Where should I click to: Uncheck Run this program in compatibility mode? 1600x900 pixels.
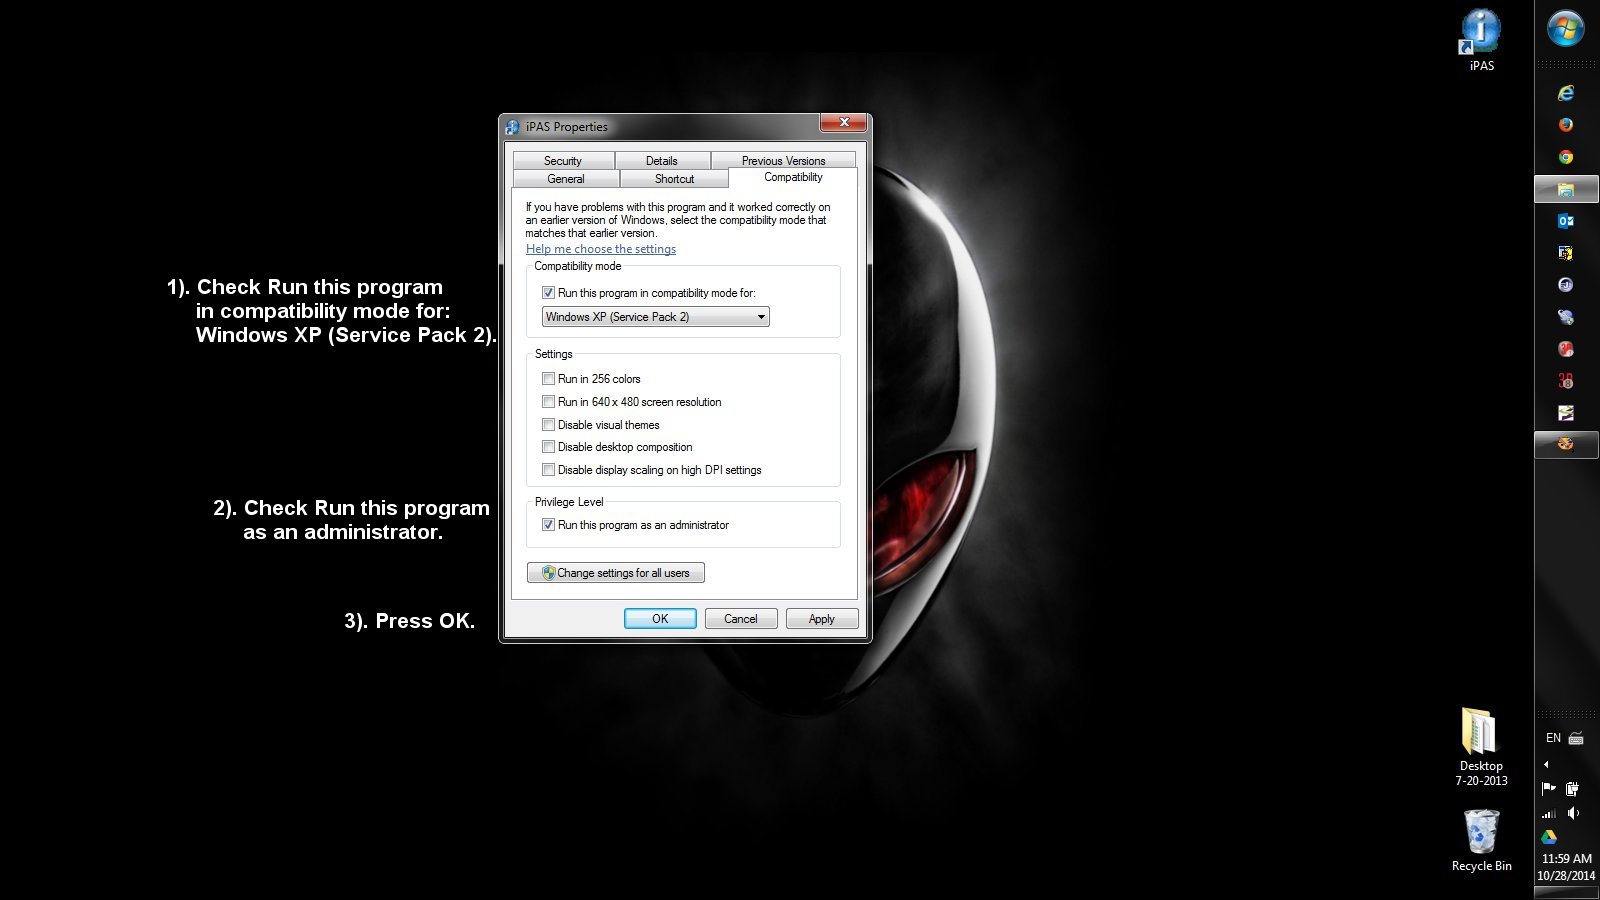click(x=548, y=293)
